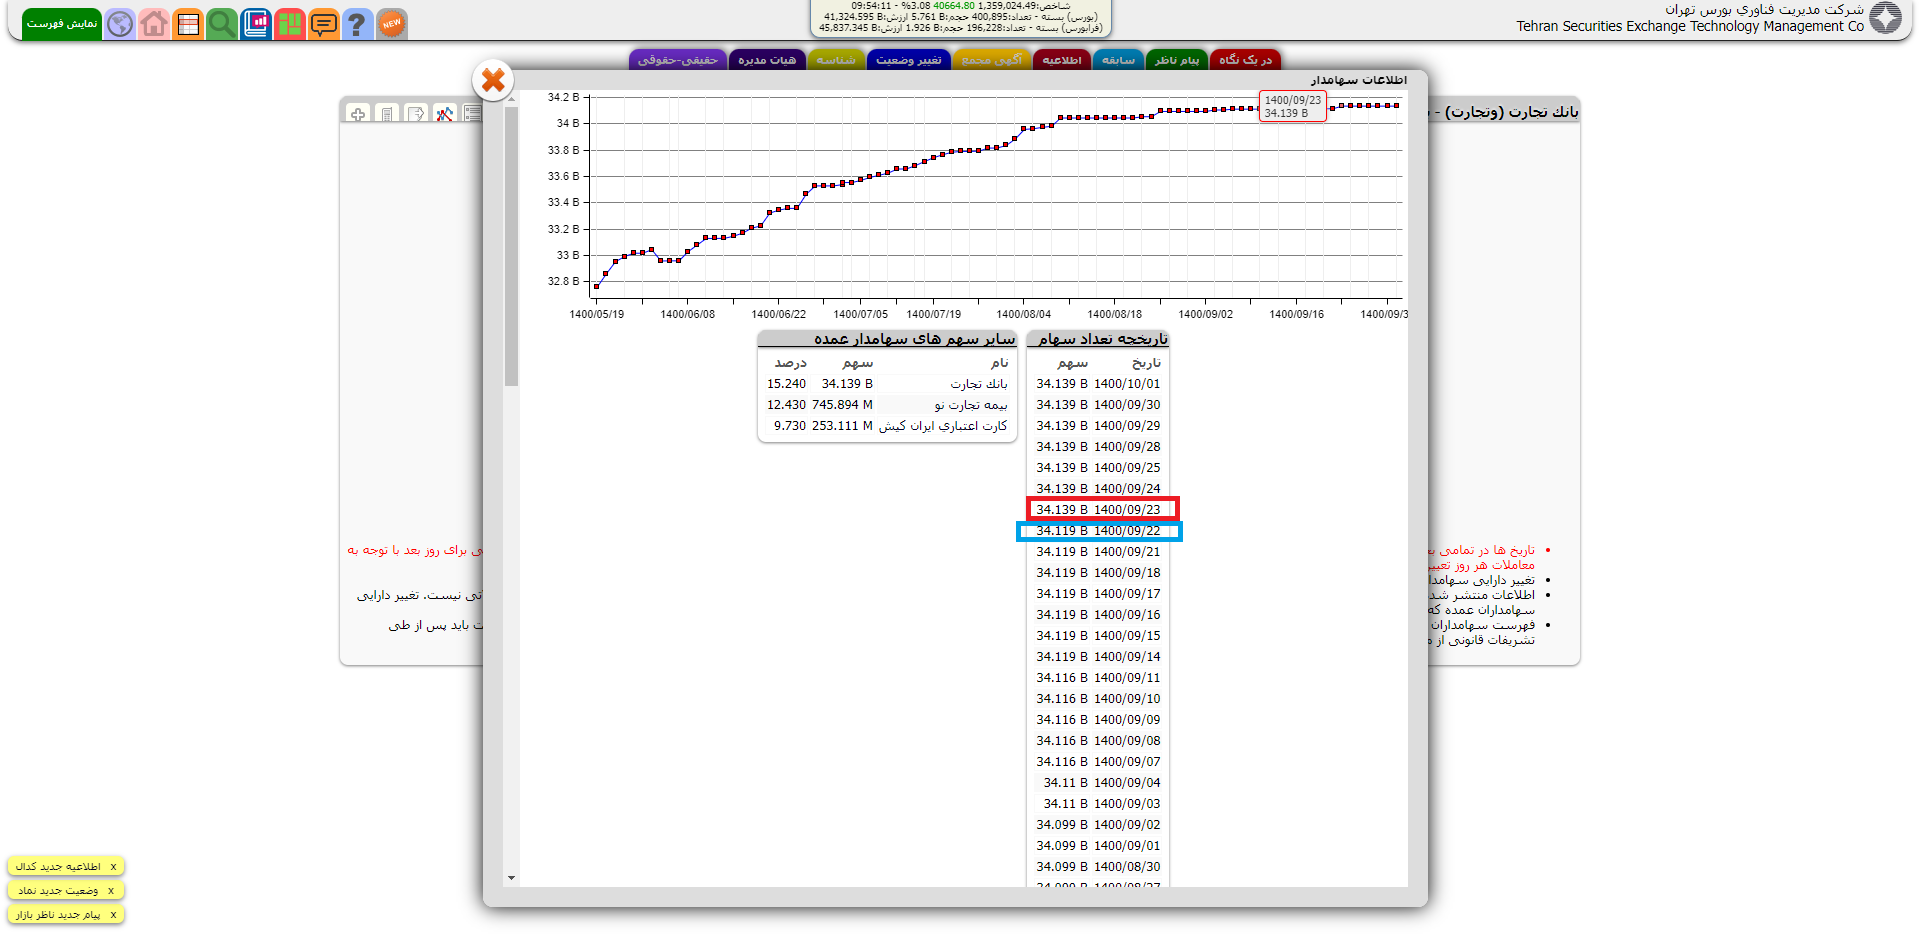This screenshot has width=1920, height=935.
Task: Click the plus icon in background panel toolbar
Action: [x=358, y=114]
